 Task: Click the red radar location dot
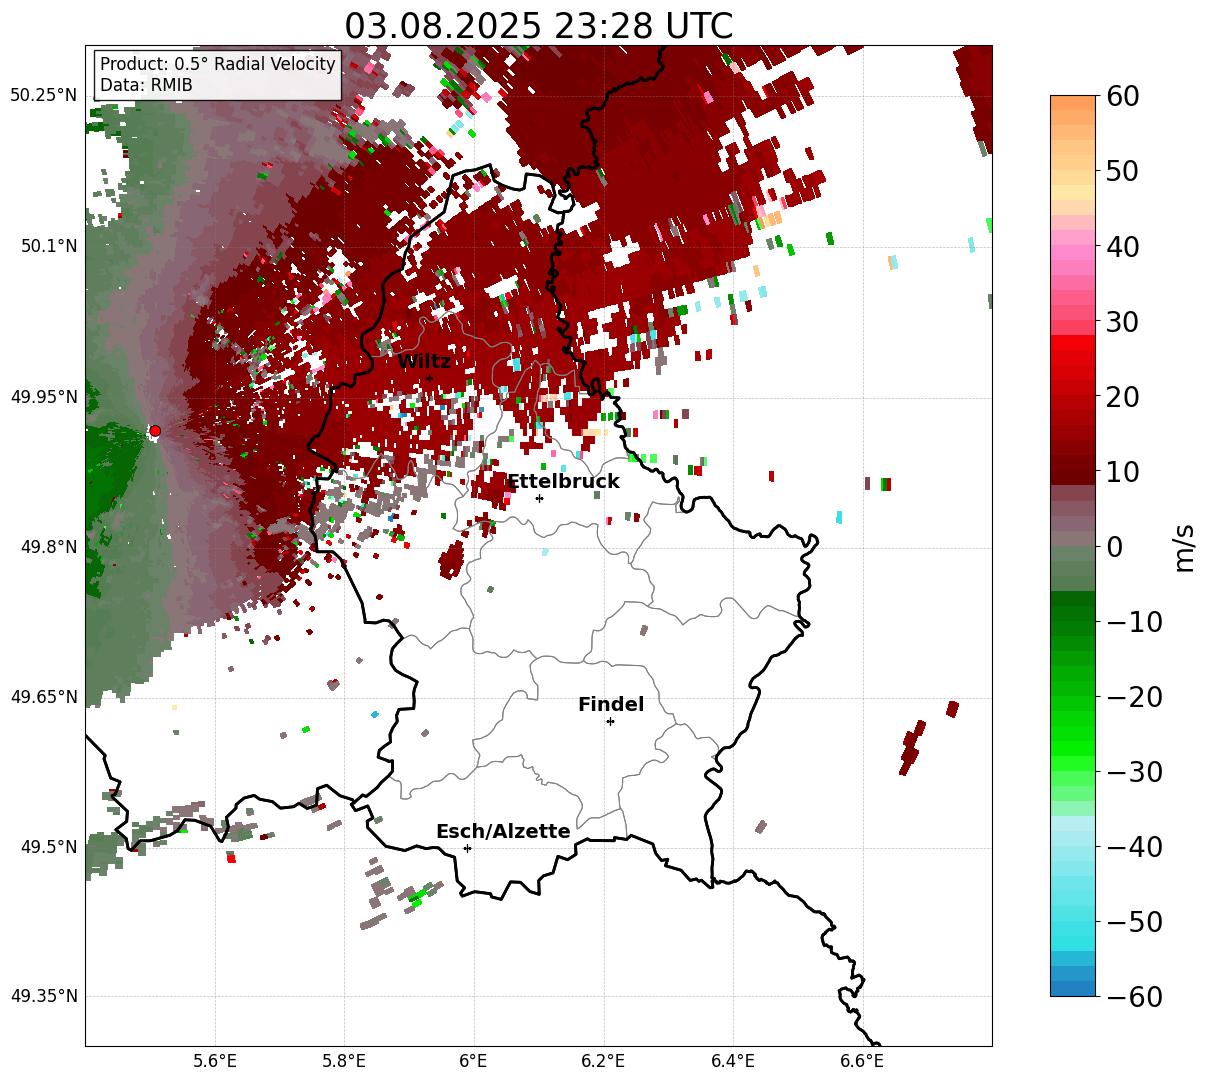pos(155,431)
